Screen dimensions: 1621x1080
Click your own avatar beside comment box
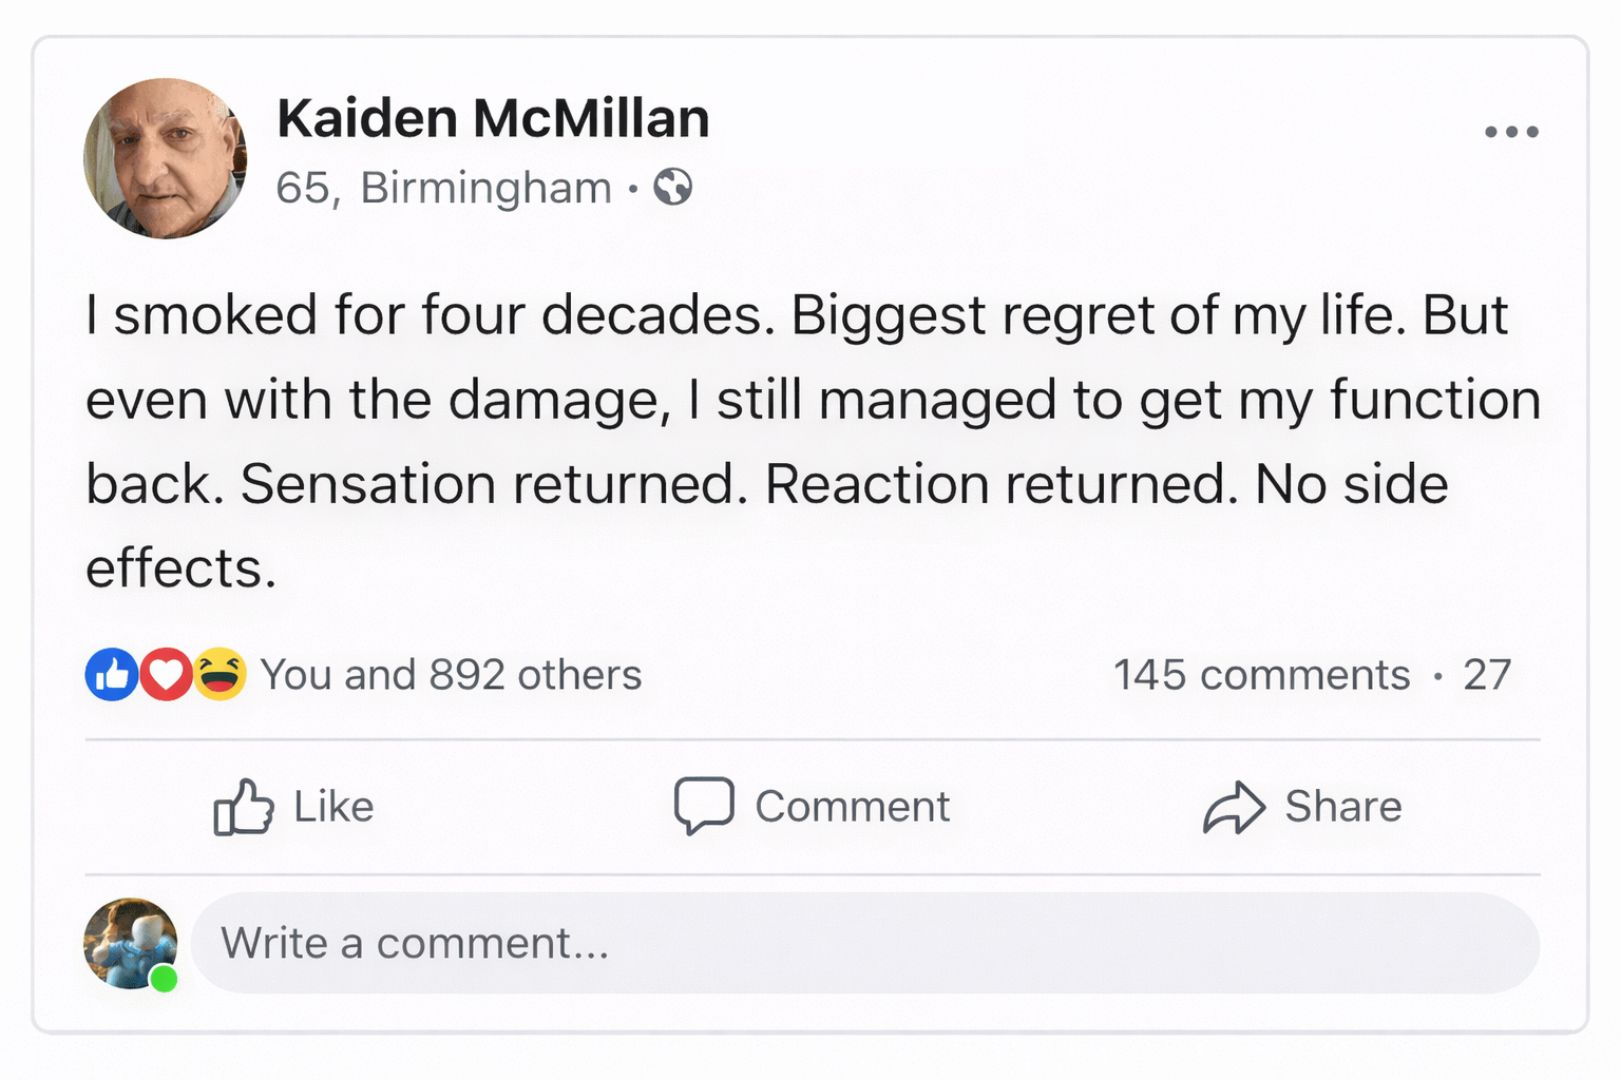[x=129, y=941]
